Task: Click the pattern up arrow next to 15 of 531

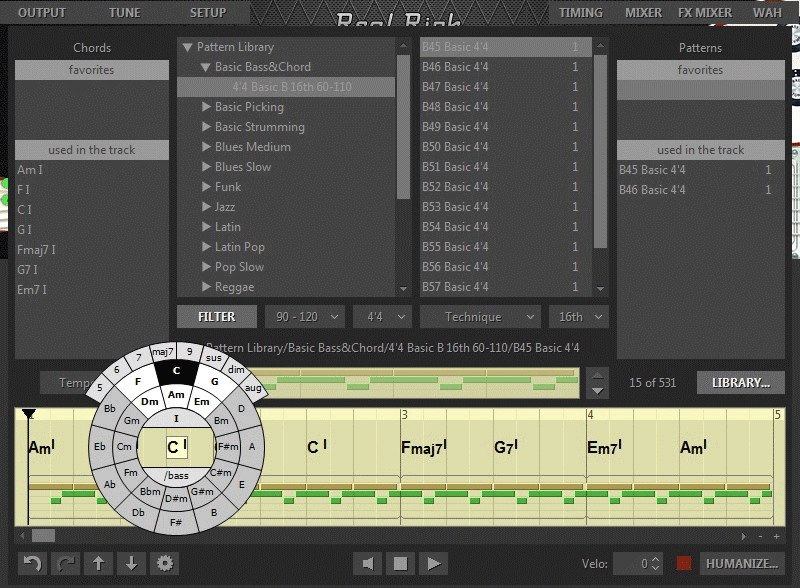Action: click(x=597, y=376)
